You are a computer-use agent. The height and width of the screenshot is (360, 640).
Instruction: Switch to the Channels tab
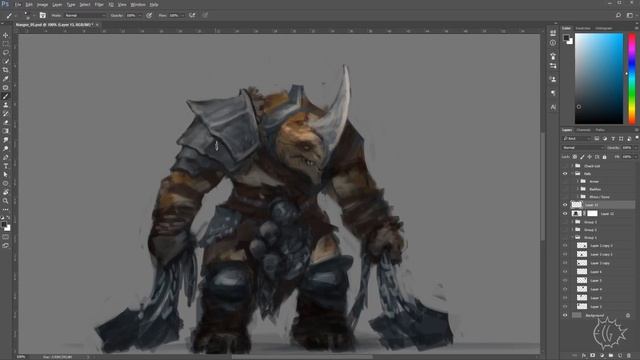tap(583, 130)
